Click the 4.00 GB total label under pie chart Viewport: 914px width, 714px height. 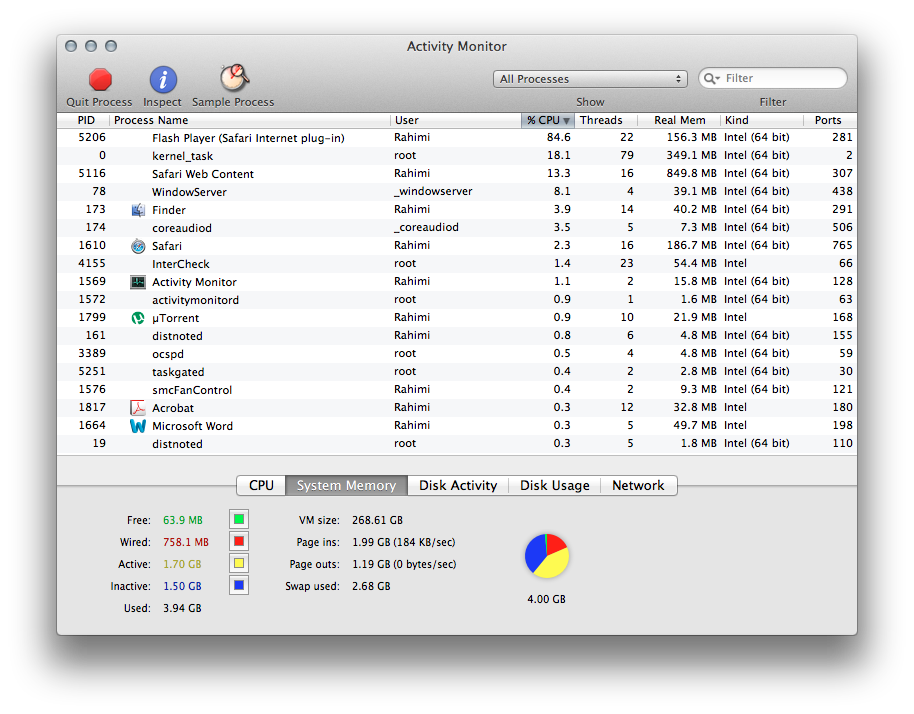(x=547, y=599)
